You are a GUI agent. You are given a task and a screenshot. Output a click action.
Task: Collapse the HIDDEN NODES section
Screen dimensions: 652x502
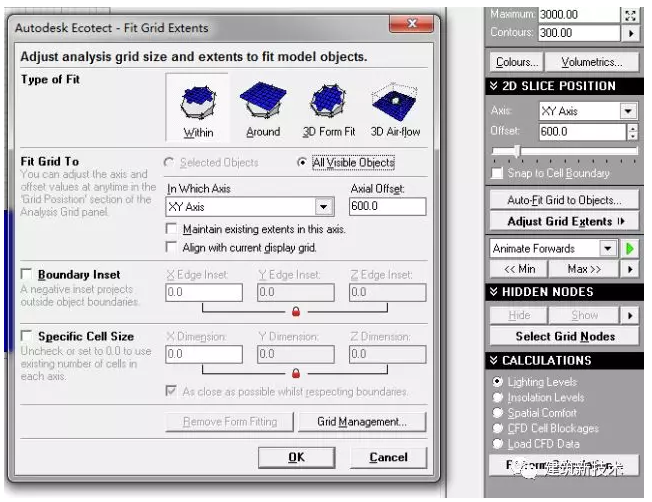(x=494, y=292)
